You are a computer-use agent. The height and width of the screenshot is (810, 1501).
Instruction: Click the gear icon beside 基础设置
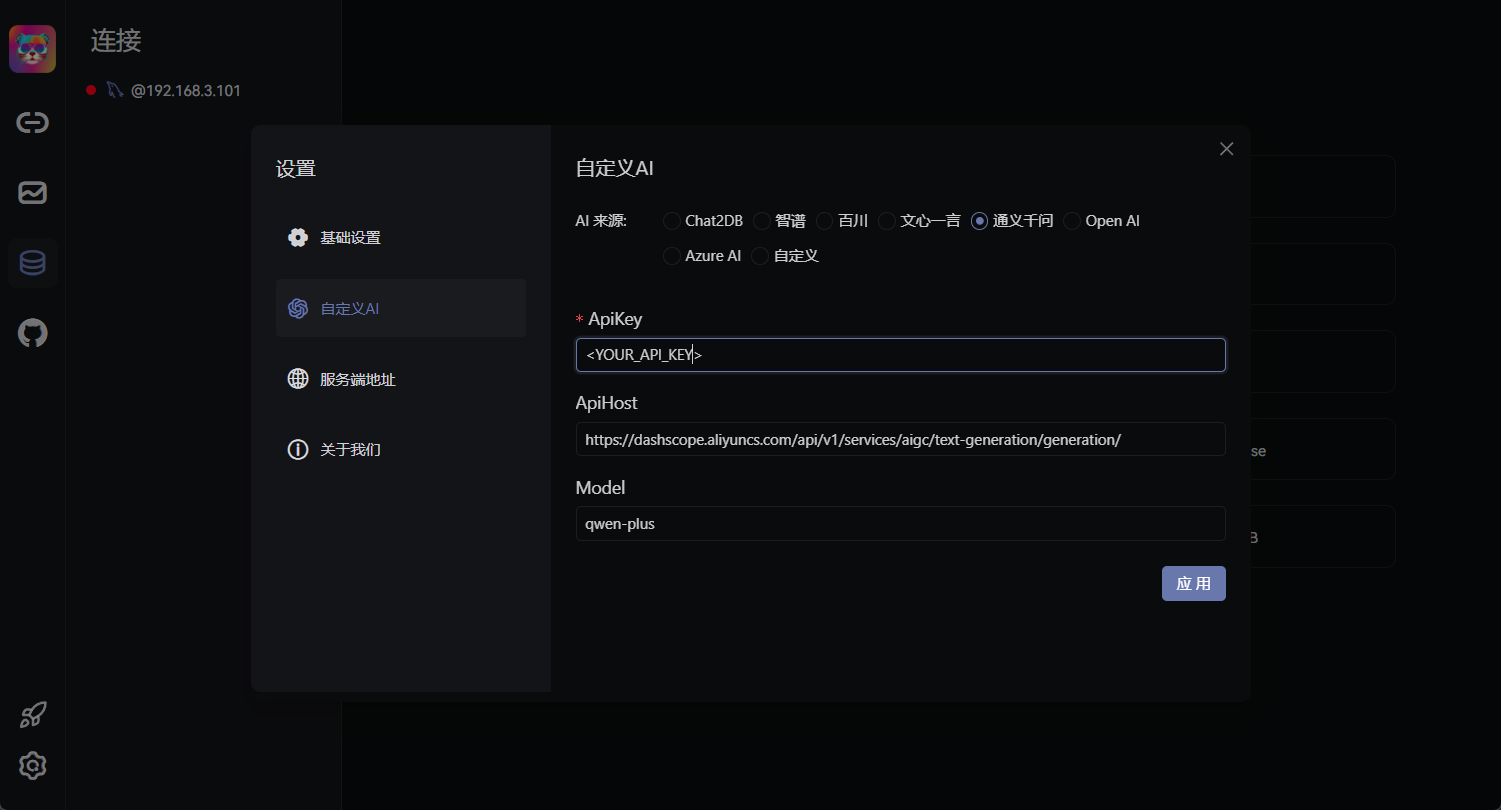point(297,238)
